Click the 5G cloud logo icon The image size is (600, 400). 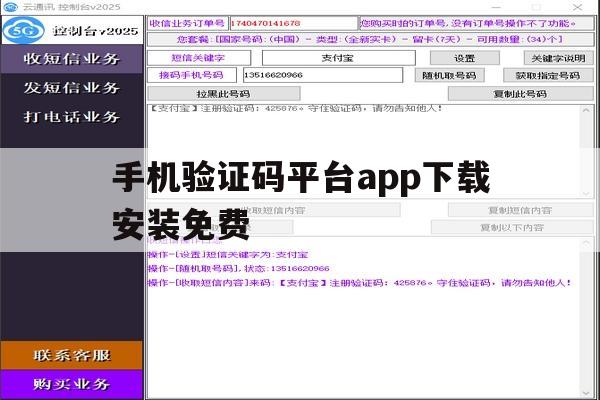(24, 30)
